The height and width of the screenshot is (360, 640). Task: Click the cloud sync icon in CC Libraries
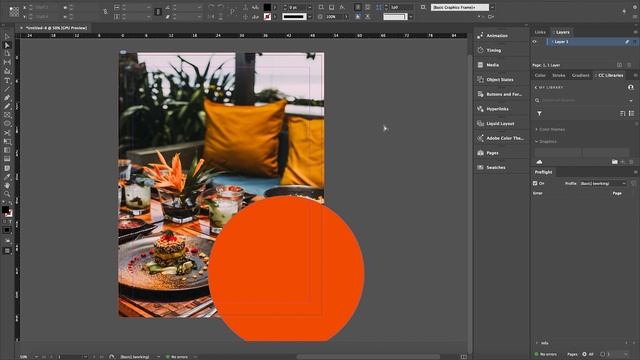tap(539, 162)
